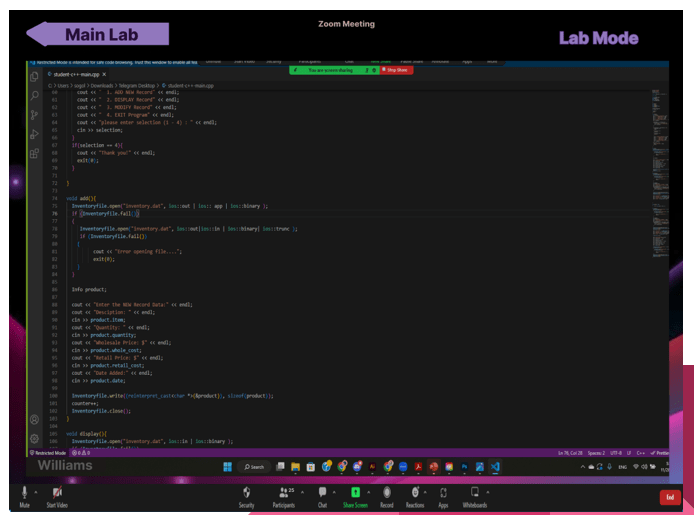
Task: Open the Source Control icon
Action: (35, 115)
